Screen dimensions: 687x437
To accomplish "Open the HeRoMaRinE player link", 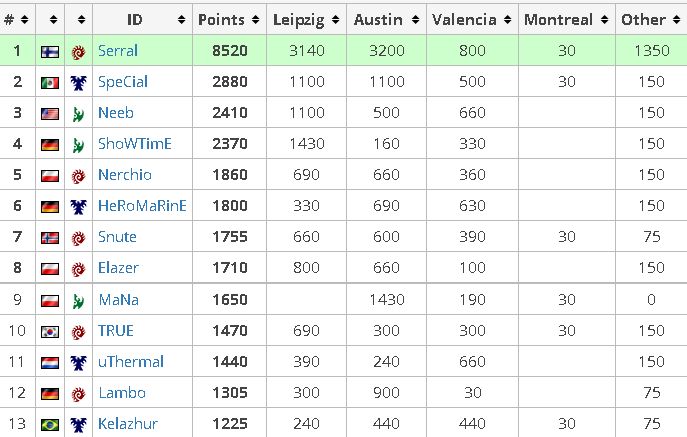I will click(142, 206).
